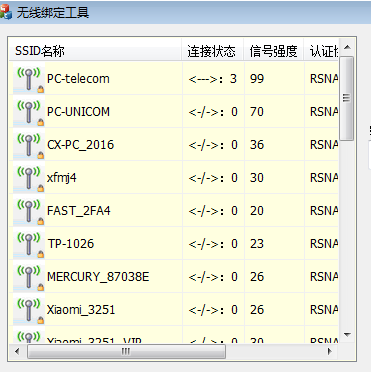
Task: Sort by 信号强度 column header
Action: pyautogui.click(x=274, y=51)
